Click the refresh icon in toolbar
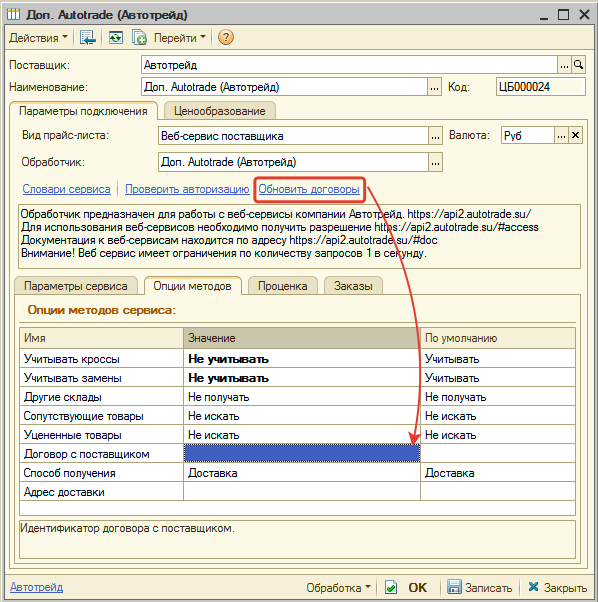The image size is (598, 602). pyautogui.click(x=116, y=38)
